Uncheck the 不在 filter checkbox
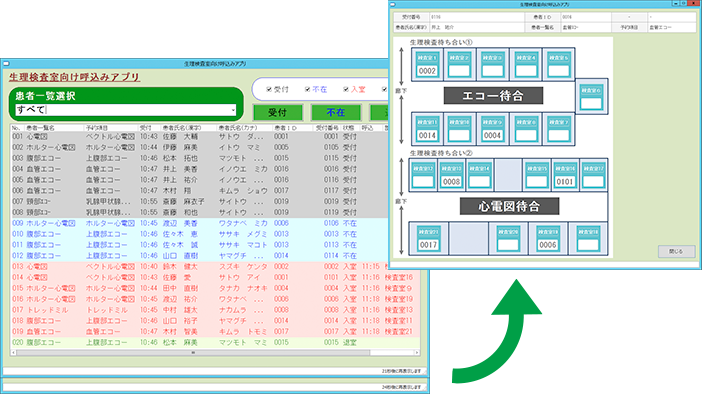702x394 pixels. point(308,90)
